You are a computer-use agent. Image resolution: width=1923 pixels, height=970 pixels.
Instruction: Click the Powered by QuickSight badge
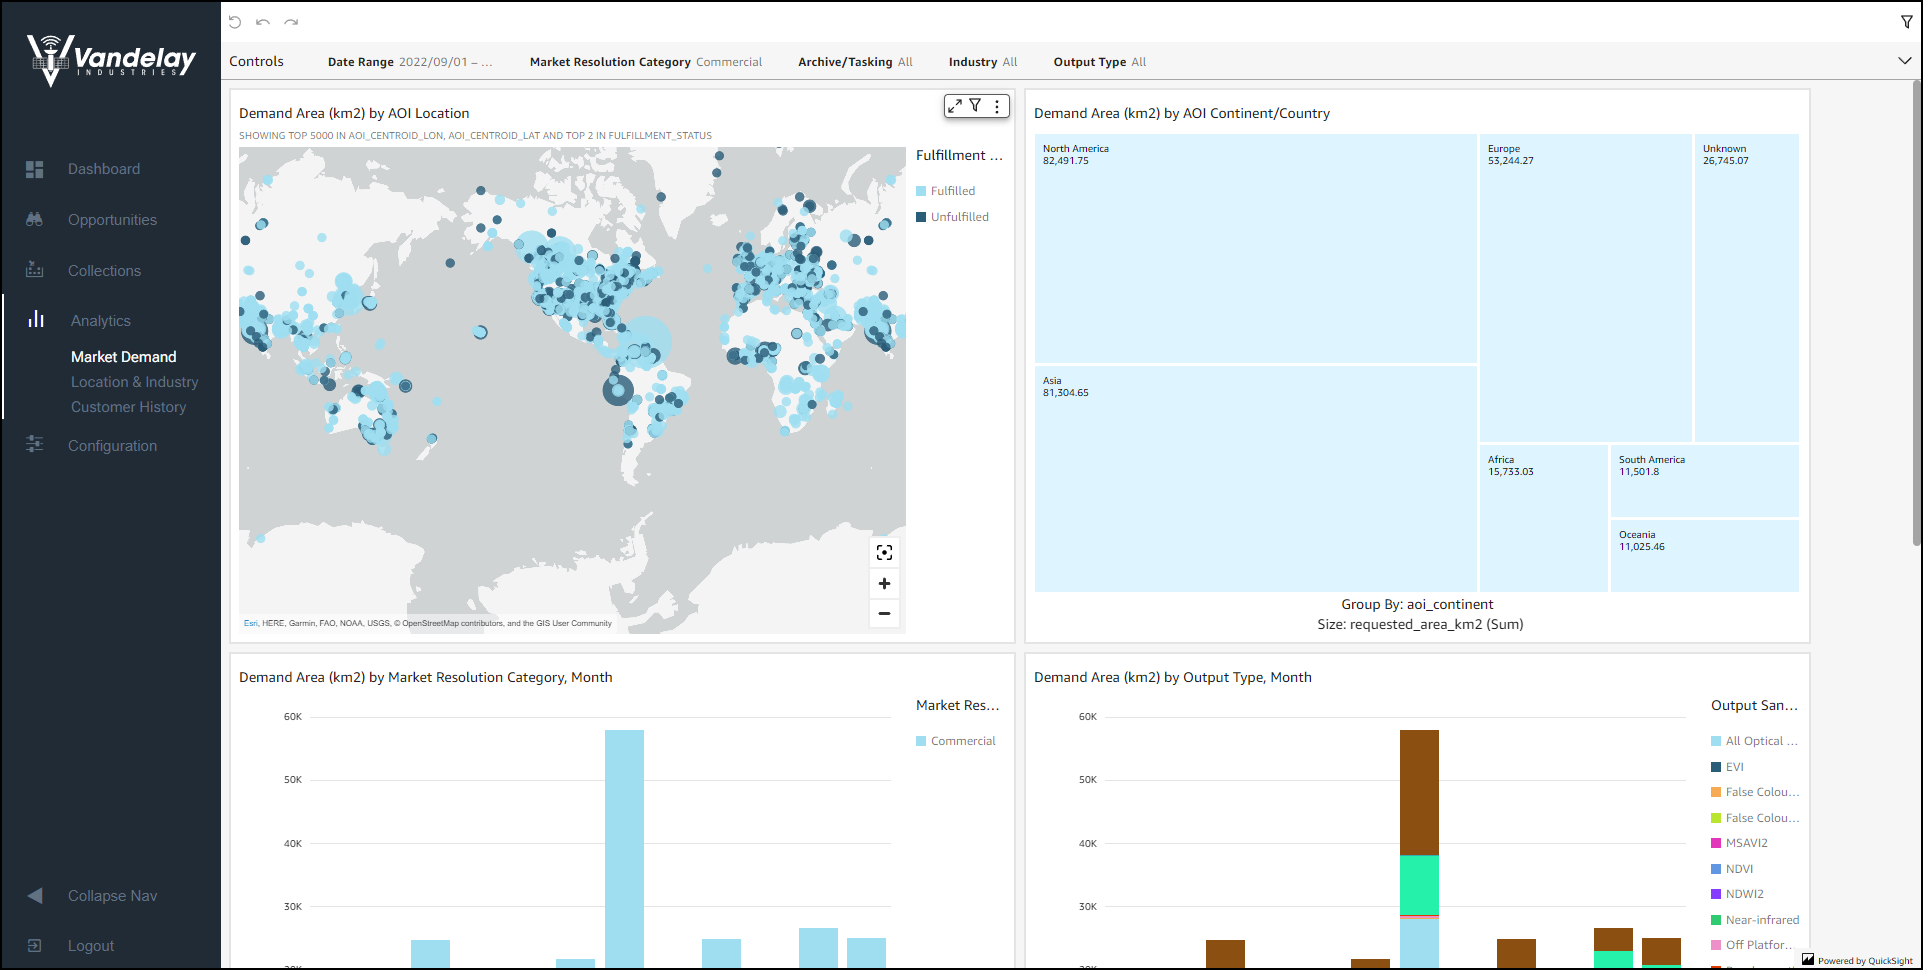(1858, 960)
